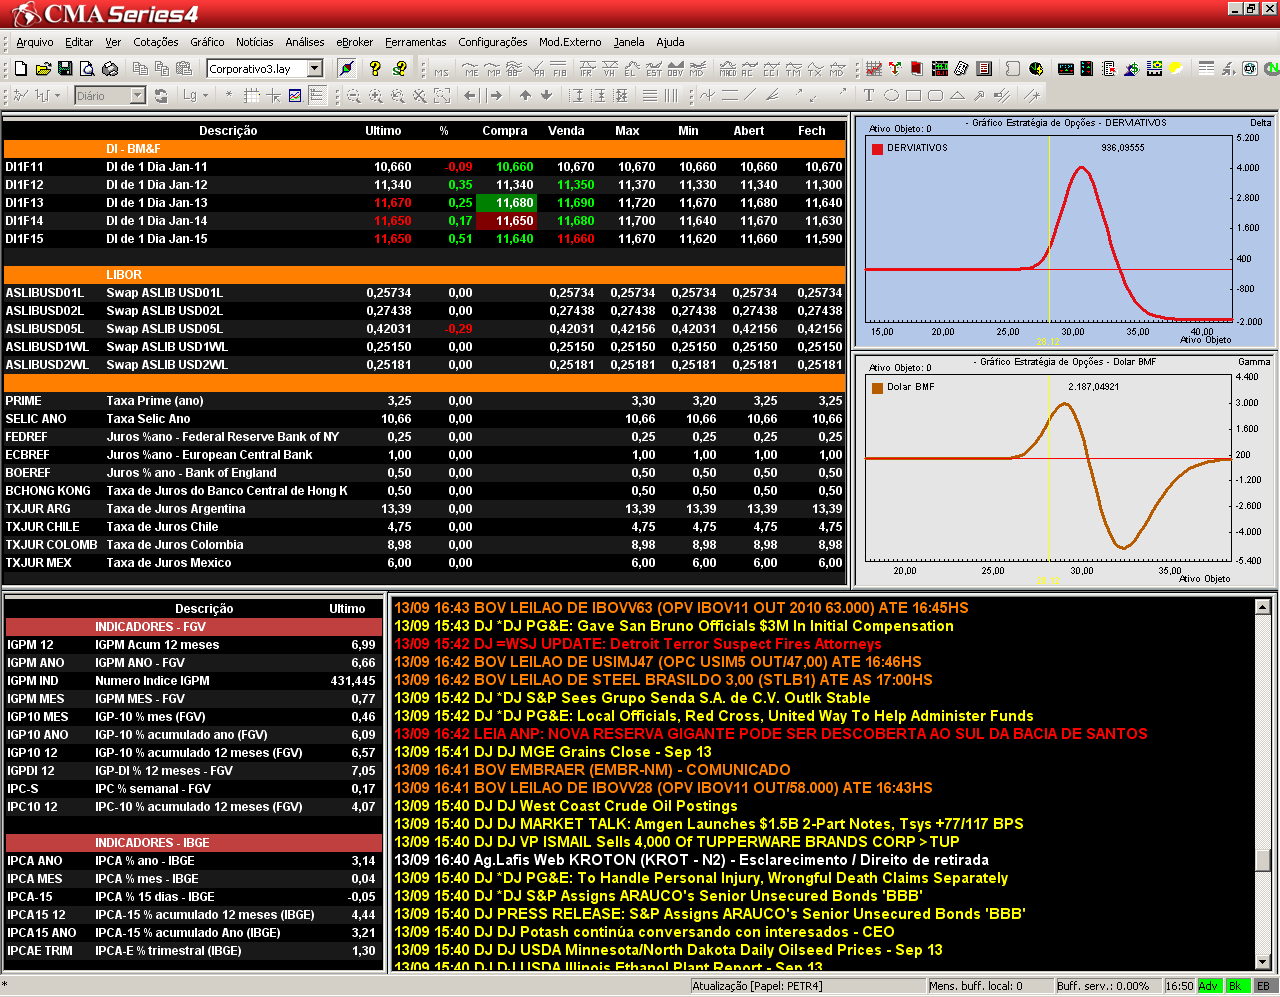
Task: Toggle the chart grid lines icon
Action: pyautogui.click(x=252, y=96)
